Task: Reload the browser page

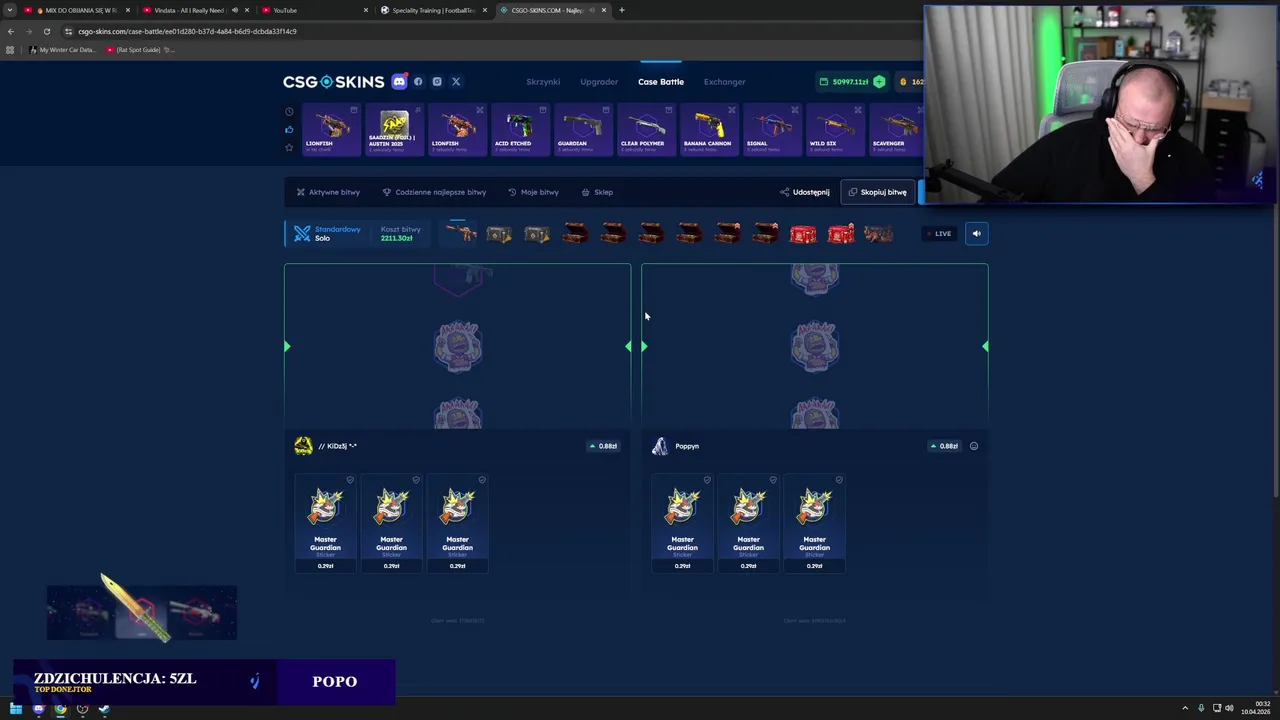Action: [x=46, y=31]
